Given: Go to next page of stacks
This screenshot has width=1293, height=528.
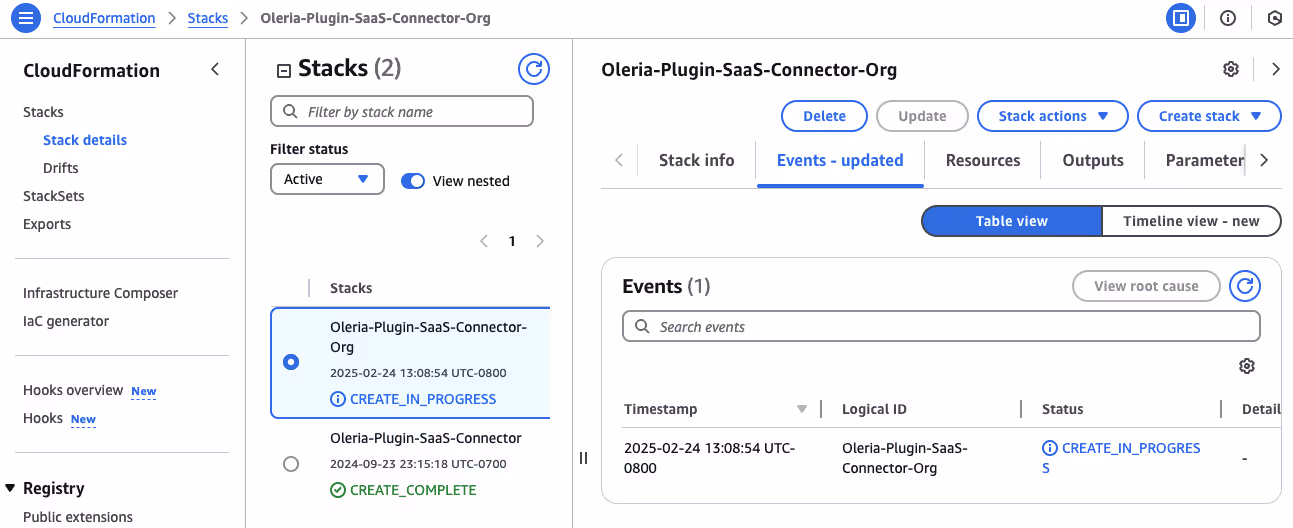Looking at the screenshot, I should click(x=540, y=241).
